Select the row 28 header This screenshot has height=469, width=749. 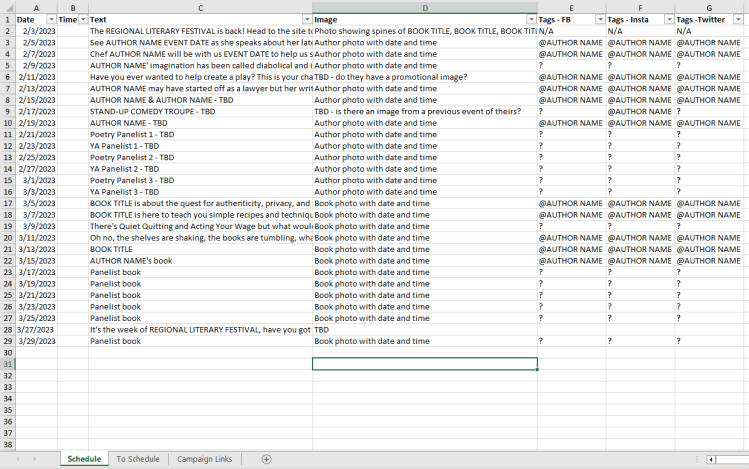(x=7, y=329)
